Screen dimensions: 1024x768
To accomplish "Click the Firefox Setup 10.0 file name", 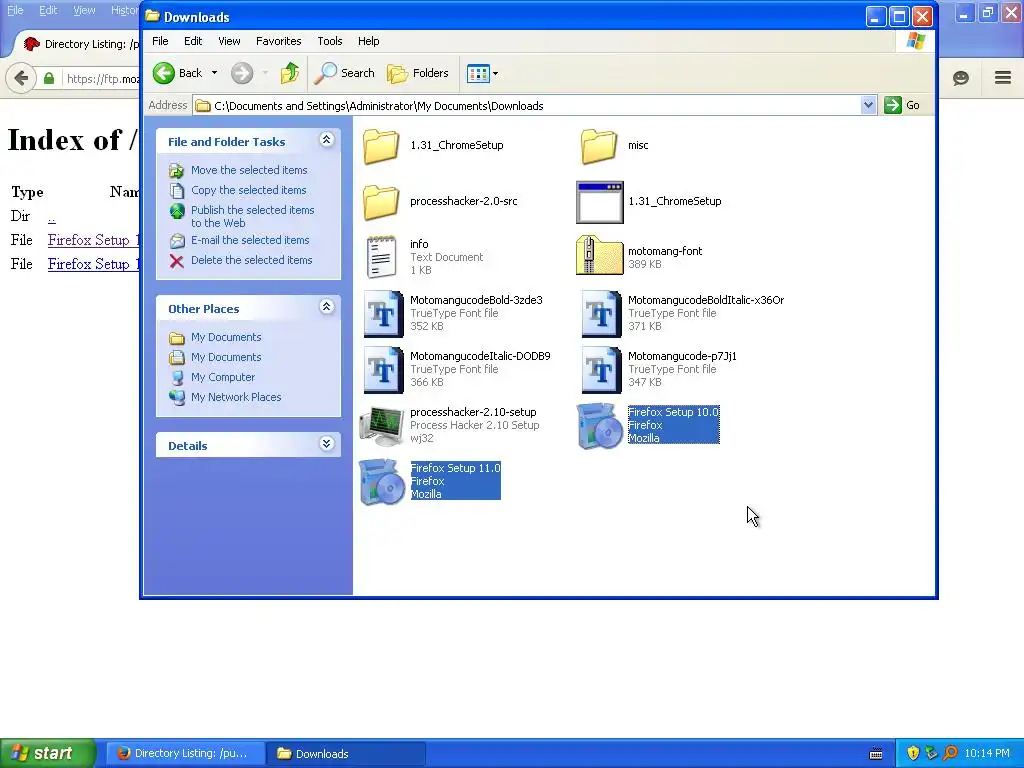I will coord(673,412).
